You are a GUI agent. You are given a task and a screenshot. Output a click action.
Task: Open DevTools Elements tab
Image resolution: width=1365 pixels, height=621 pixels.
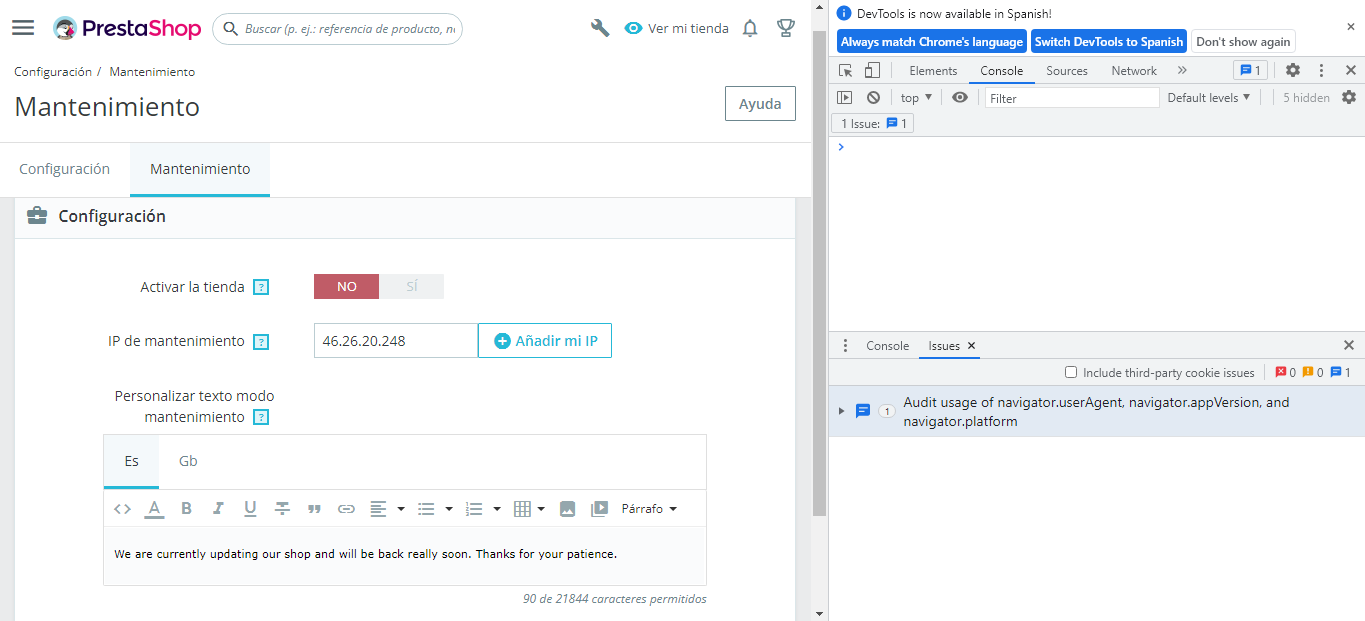(933, 70)
